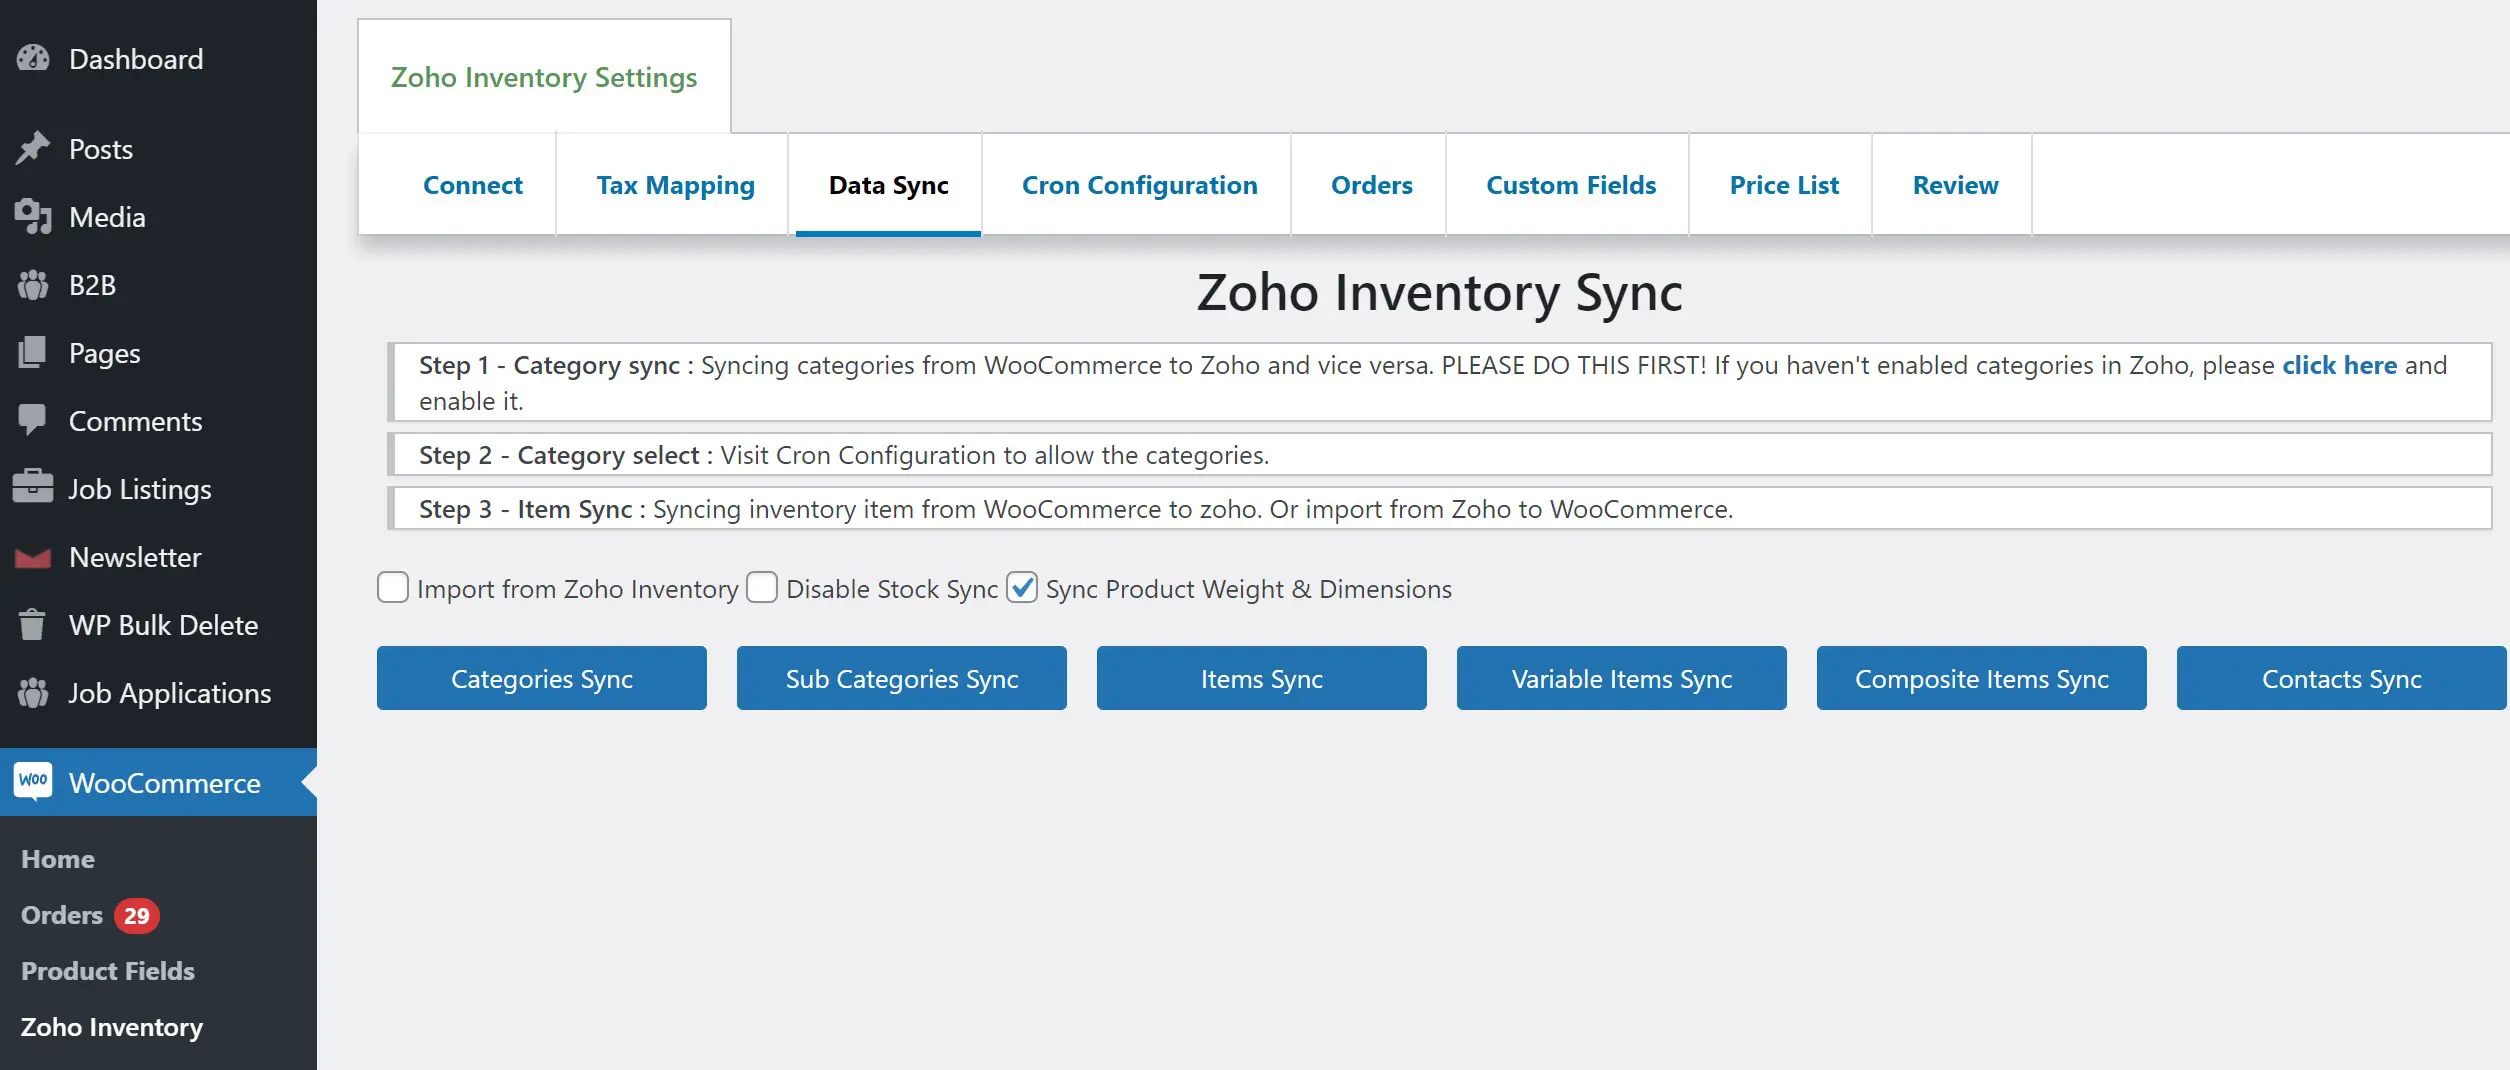2510x1070 pixels.
Task: Open the Media library icon
Action: (33, 216)
